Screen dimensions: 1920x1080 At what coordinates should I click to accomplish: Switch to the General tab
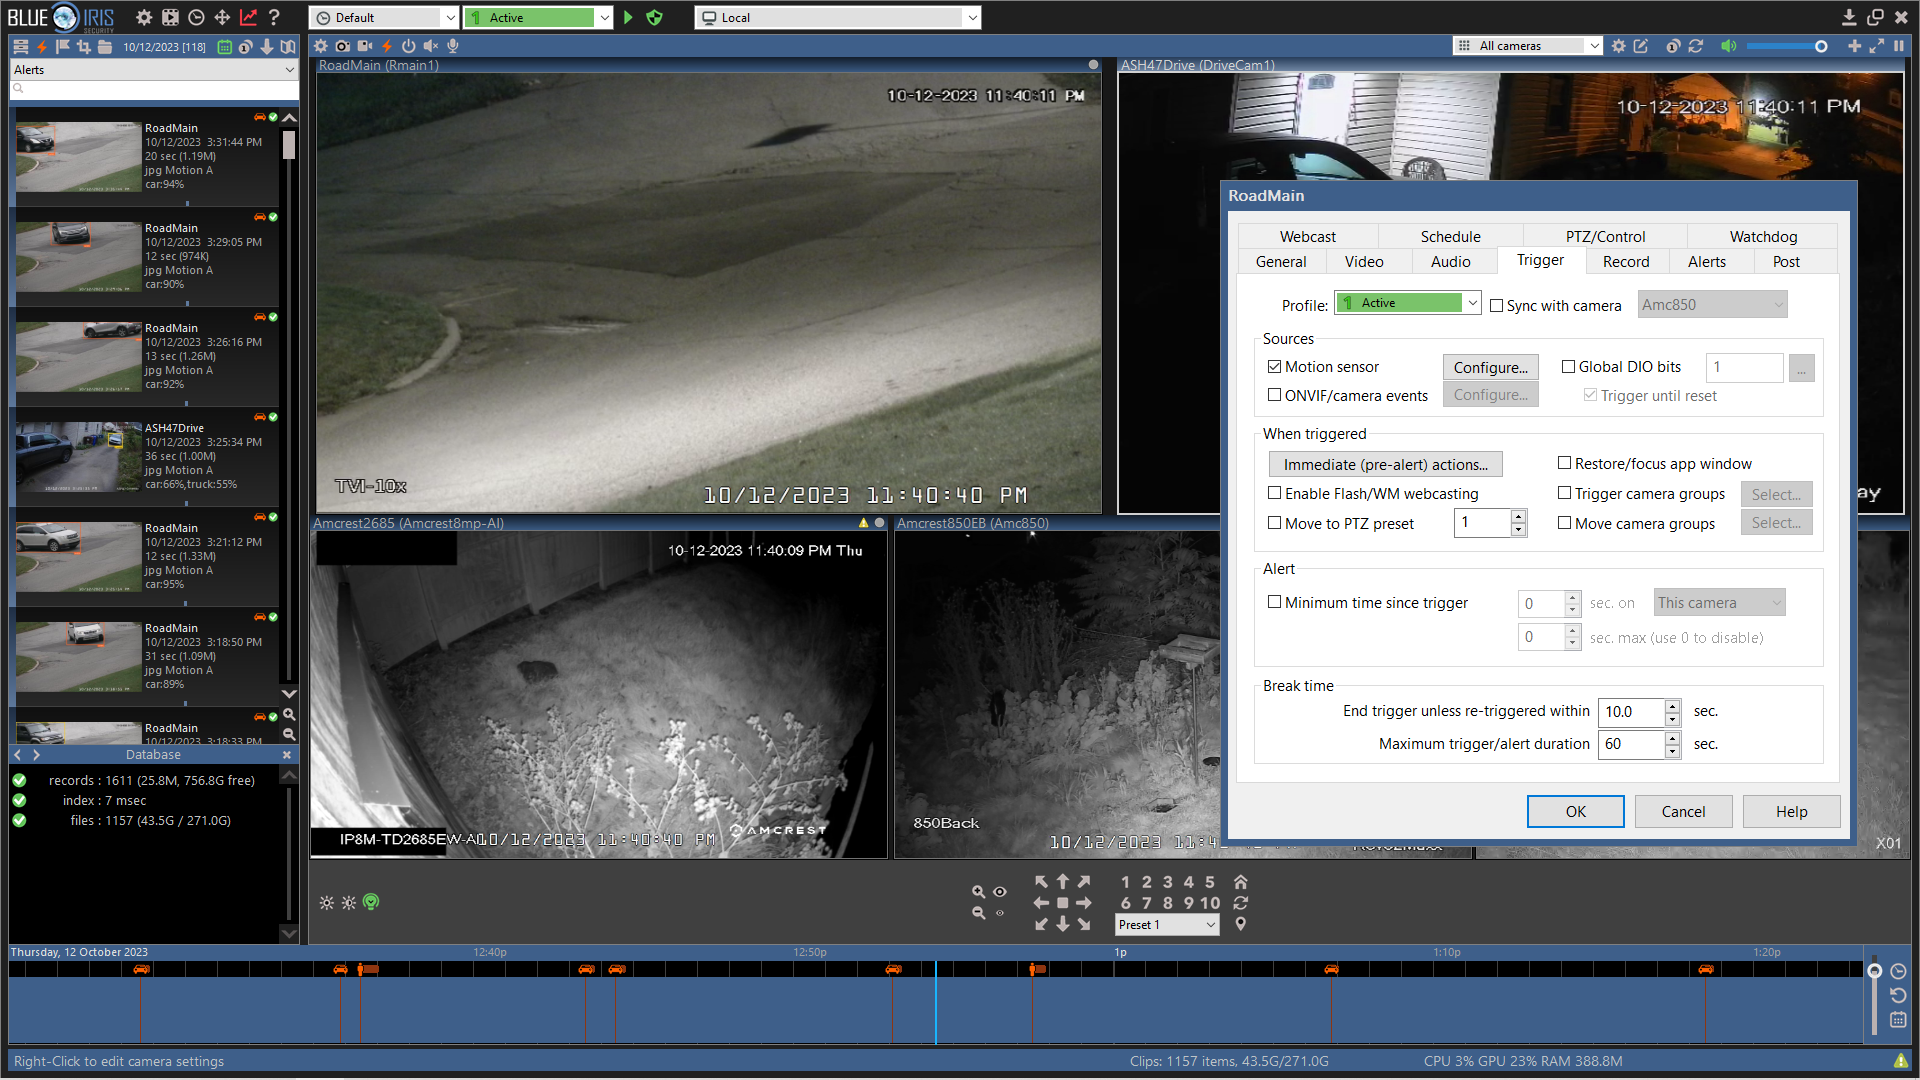[x=1281, y=261]
